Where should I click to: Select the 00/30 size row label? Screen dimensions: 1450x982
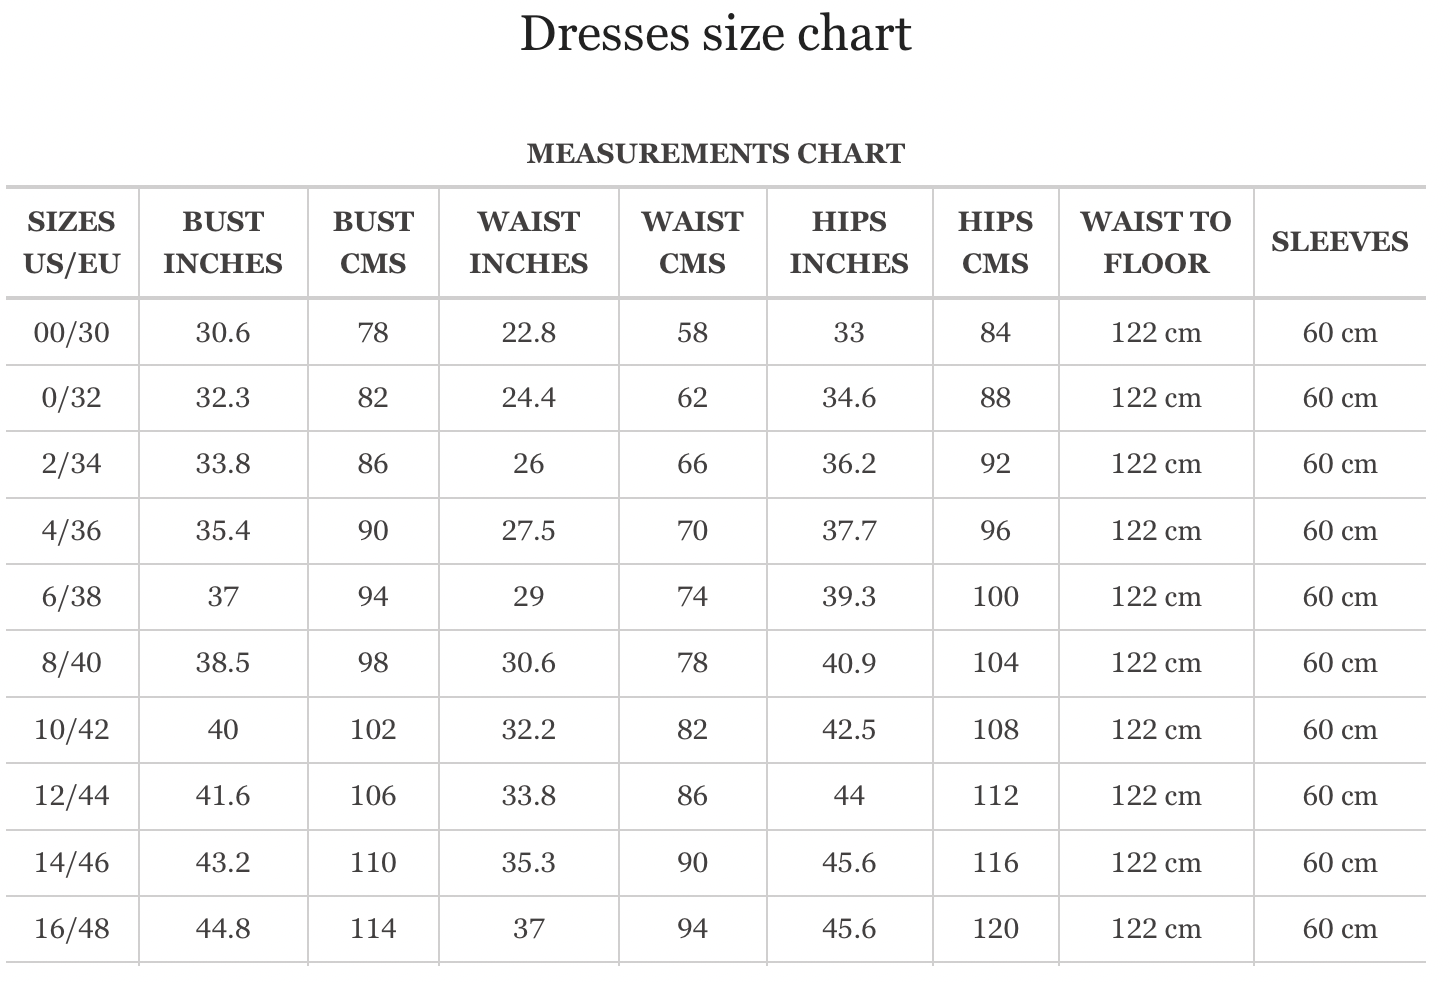(x=71, y=332)
